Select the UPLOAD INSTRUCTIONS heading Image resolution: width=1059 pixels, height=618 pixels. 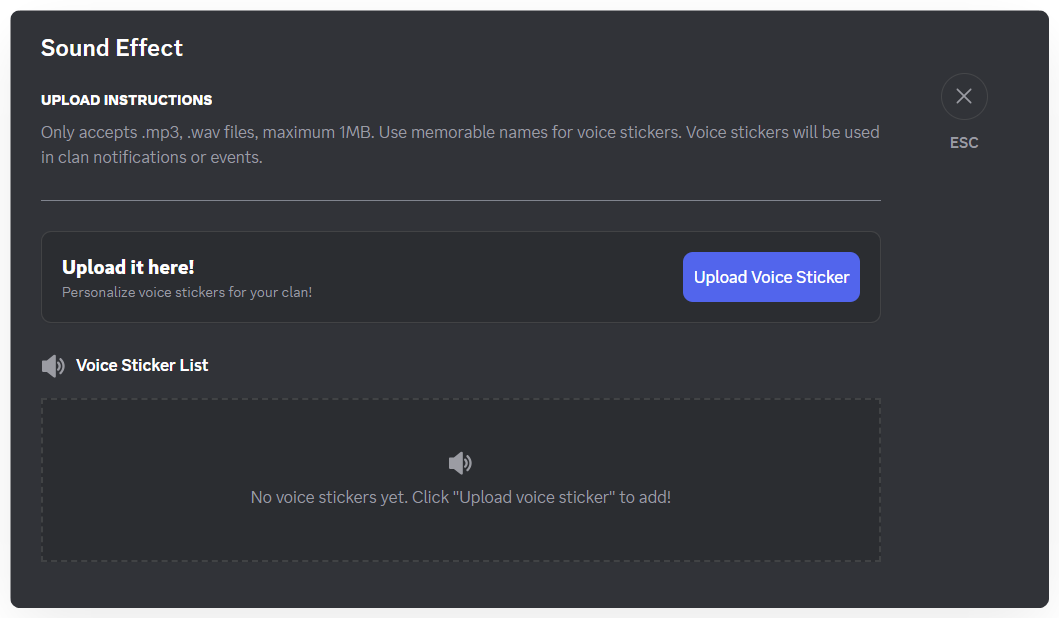click(127, 100)
